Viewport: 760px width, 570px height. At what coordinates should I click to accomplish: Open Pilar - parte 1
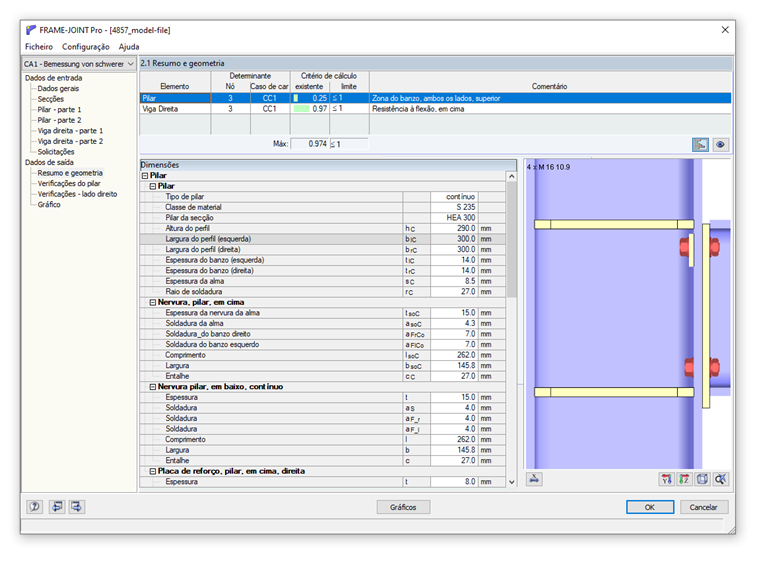point(59,110)
